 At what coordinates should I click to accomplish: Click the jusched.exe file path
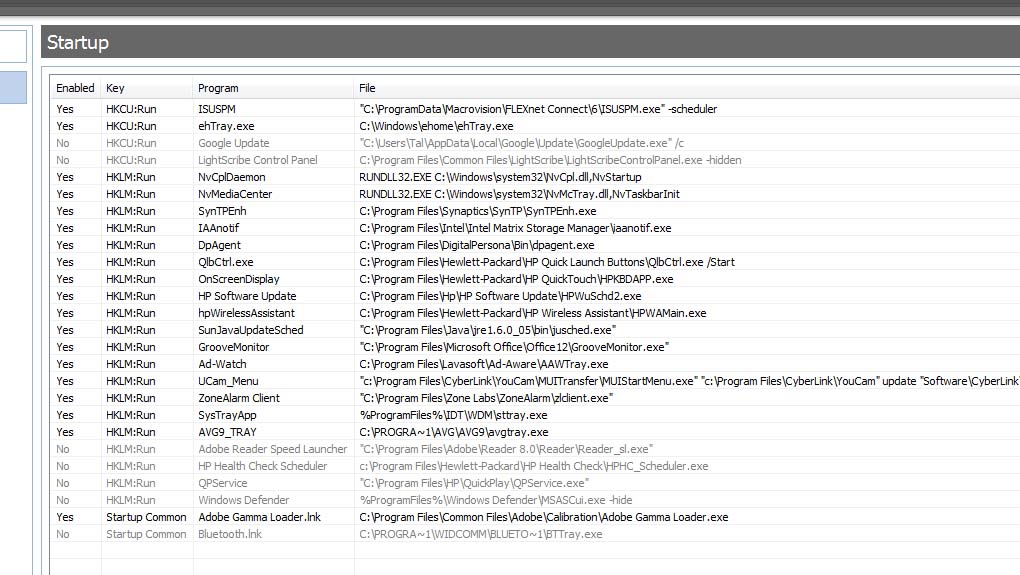point(488,330)
